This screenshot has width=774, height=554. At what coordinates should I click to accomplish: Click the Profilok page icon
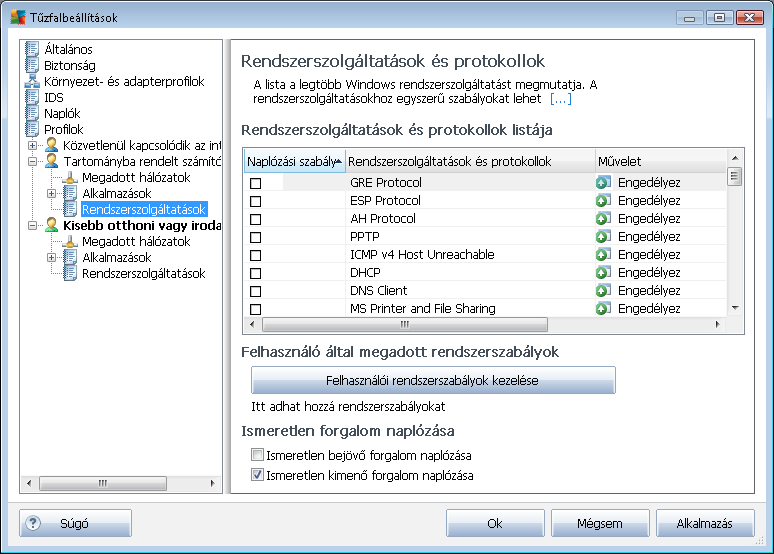[x=32, y=129]
